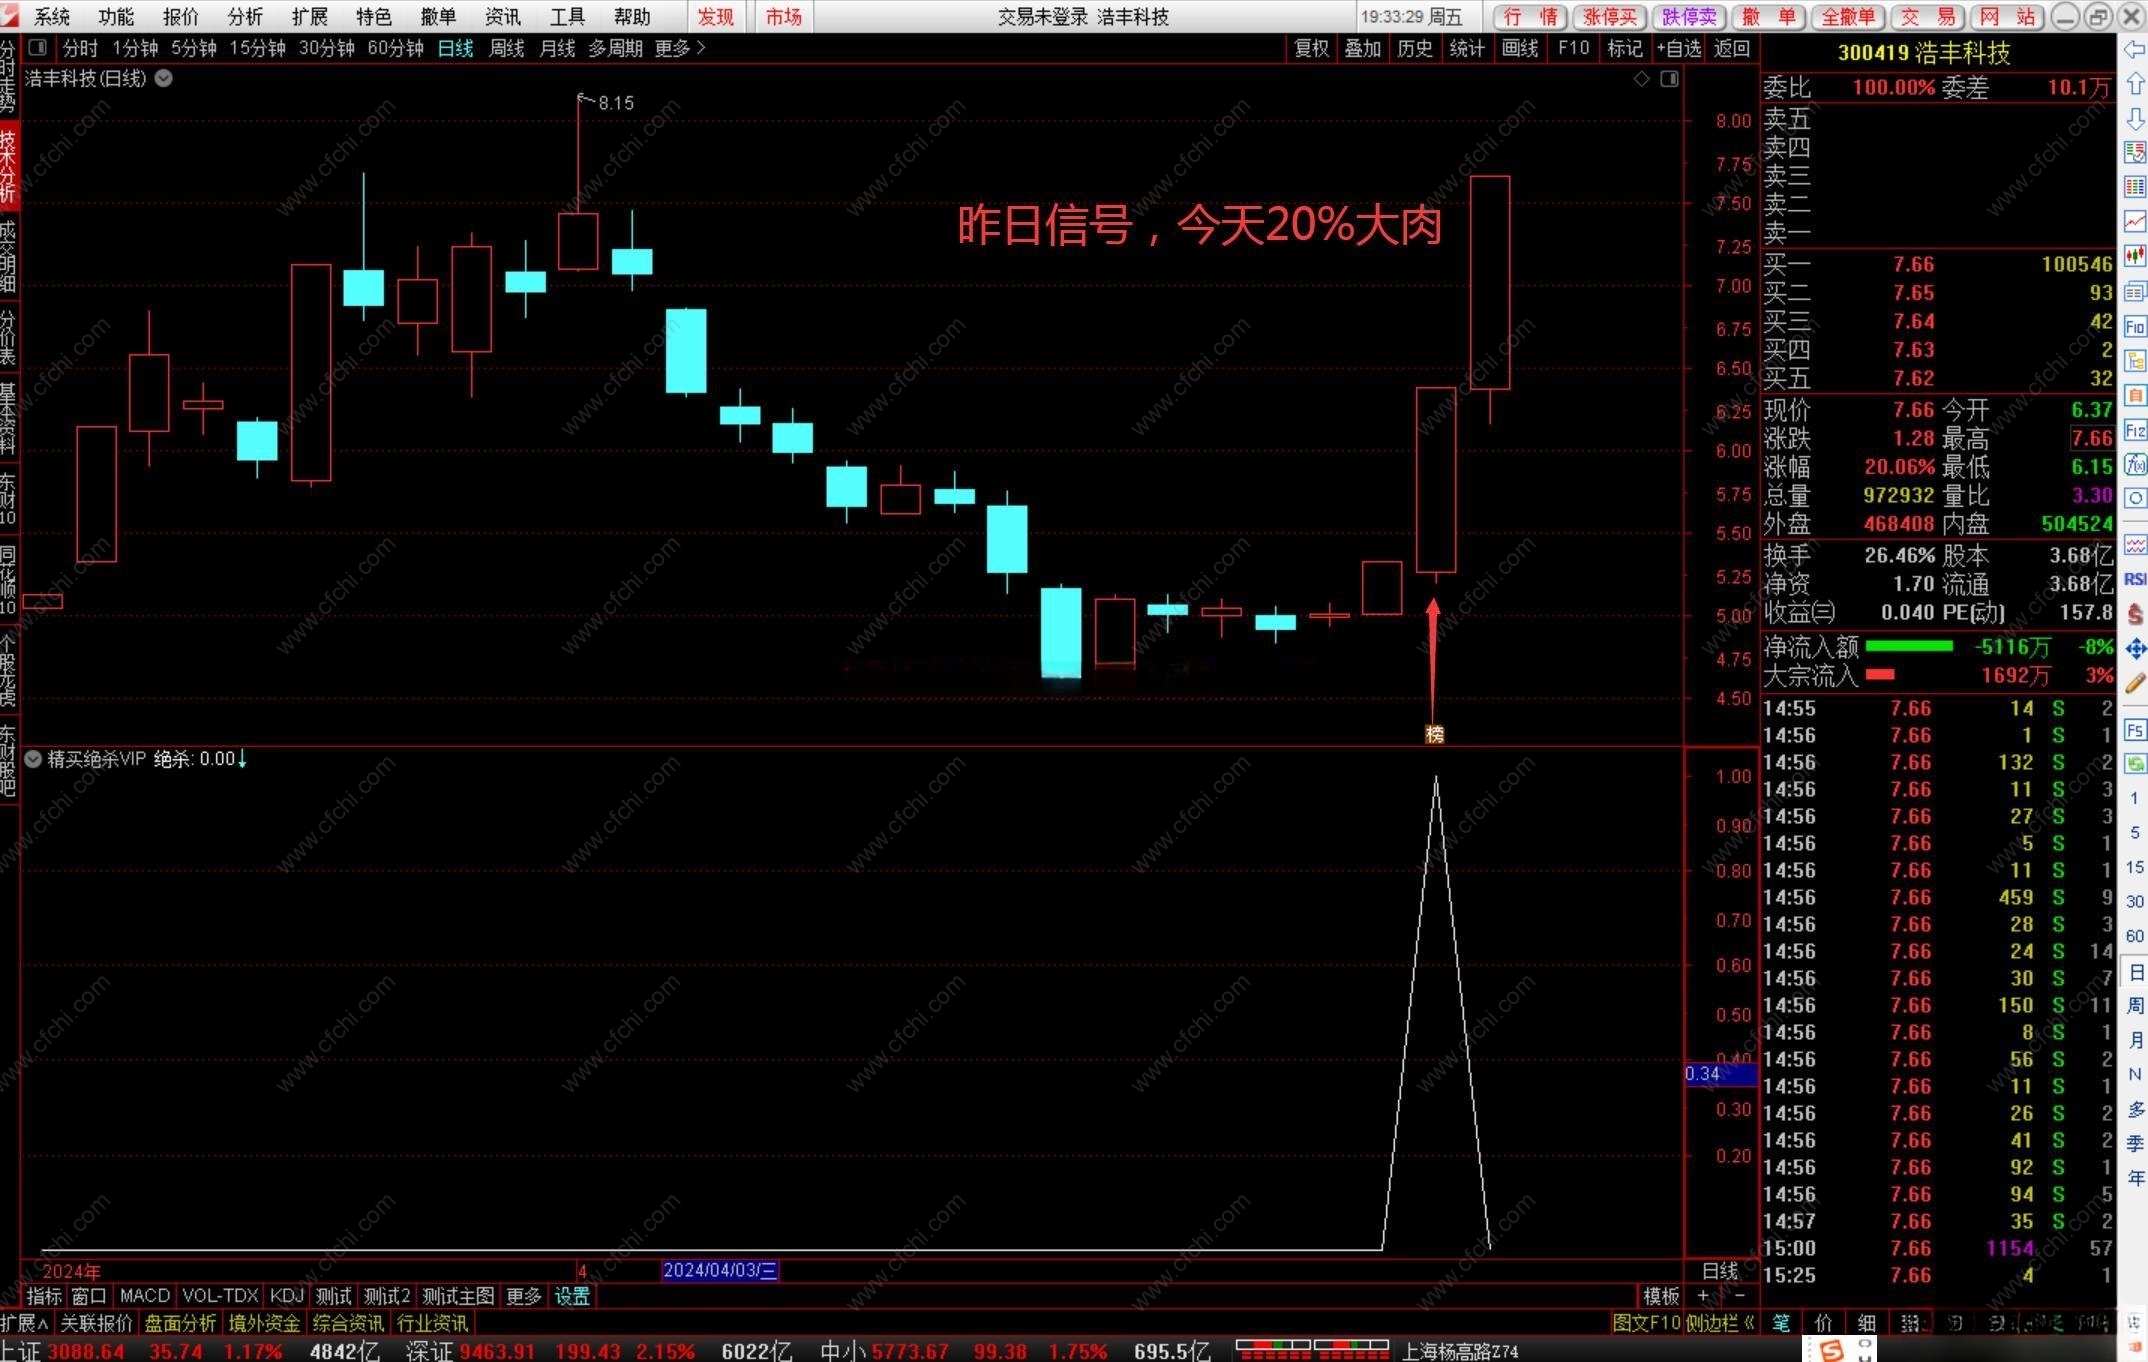Click the 全撤单 button
Image resolution: width=2148 pixels, height=1362 pixels.
tap(1847, 16)
